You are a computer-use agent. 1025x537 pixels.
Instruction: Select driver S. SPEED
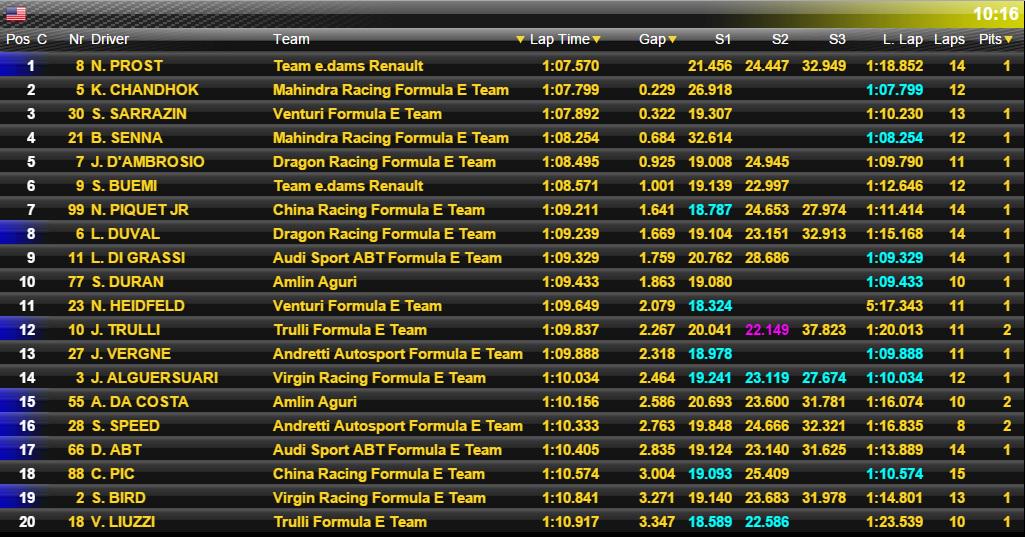pyautogui.click(x=126, y=426)
